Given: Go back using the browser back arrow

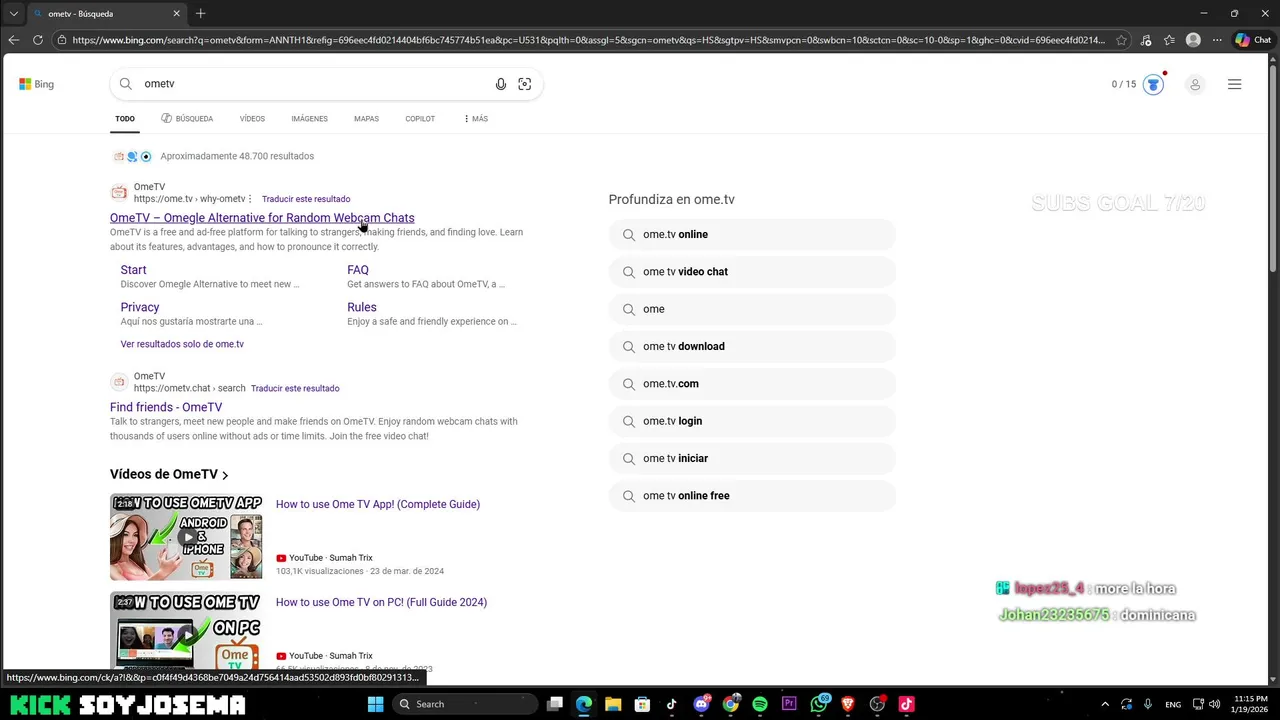Looking at the screenshot, I should [x=13, y=40].
